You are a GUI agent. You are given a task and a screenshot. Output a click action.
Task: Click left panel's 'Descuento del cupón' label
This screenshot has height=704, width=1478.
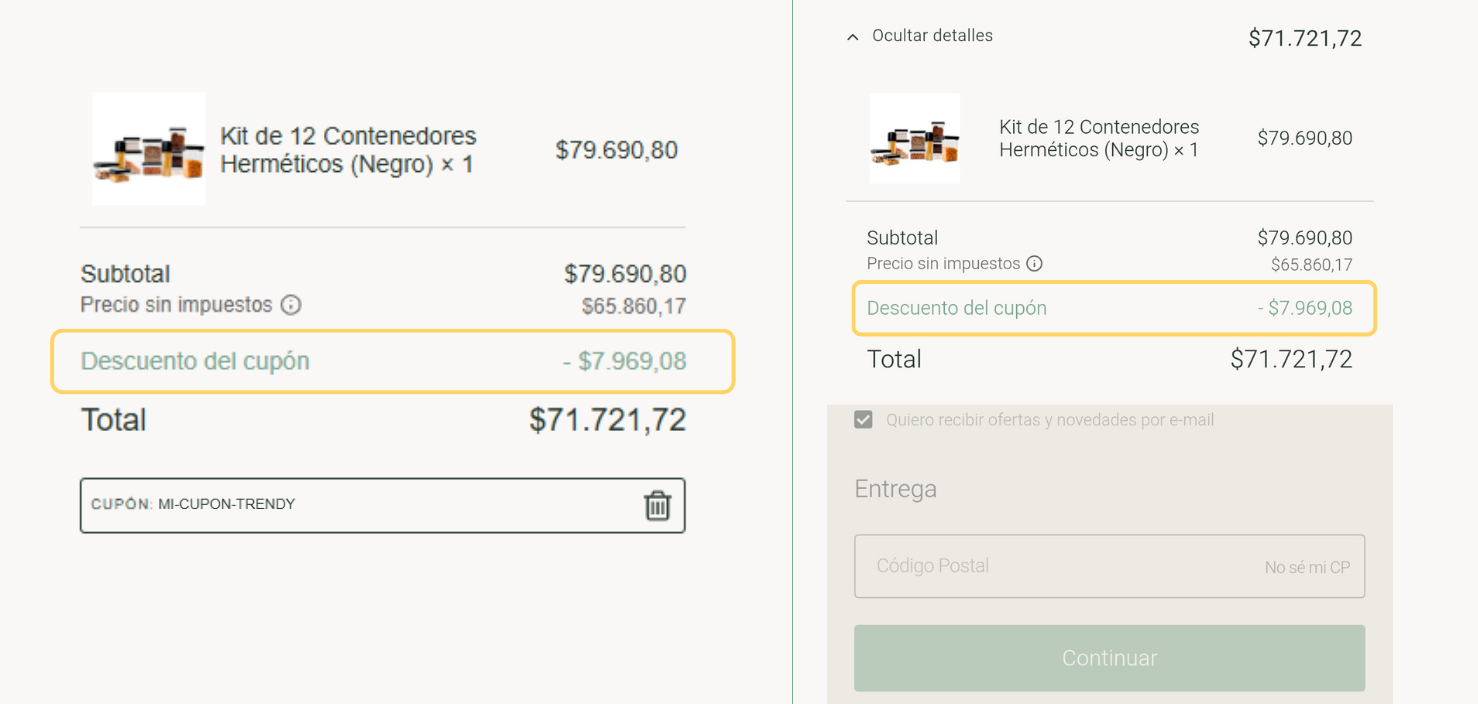(195, 361)
